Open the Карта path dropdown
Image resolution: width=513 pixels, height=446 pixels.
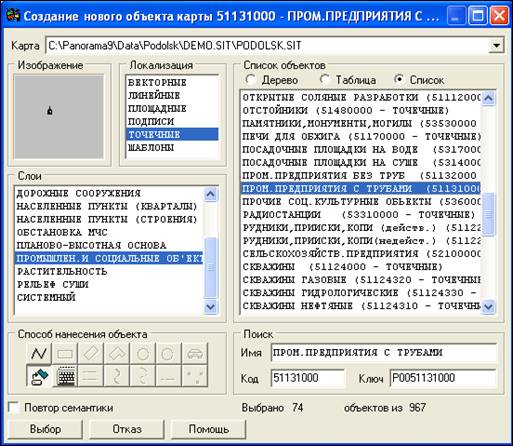(x=496, y=45)
